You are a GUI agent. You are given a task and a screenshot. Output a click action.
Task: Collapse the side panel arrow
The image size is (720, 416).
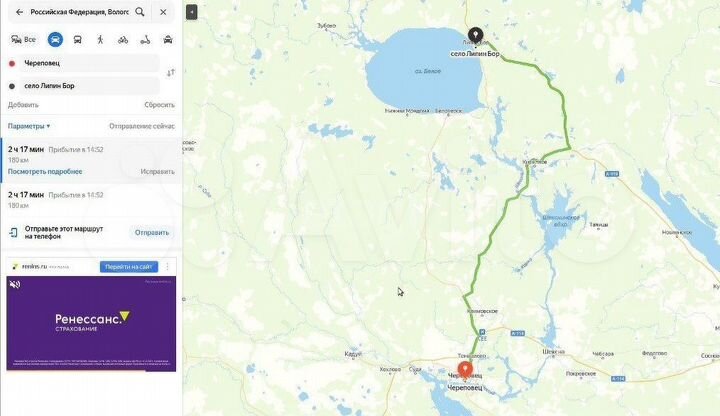click(x=191, y=12)
